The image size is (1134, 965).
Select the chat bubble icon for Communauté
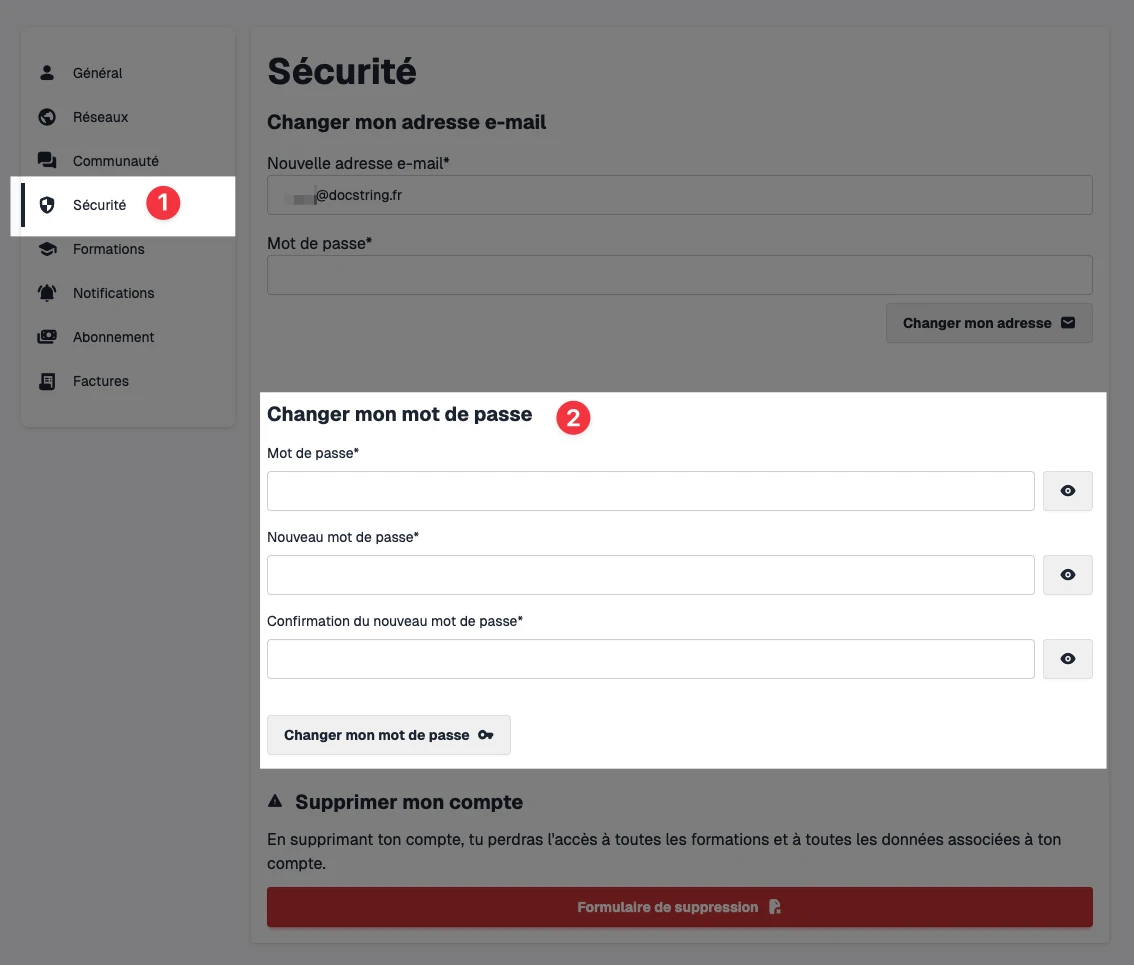point(46,160)
